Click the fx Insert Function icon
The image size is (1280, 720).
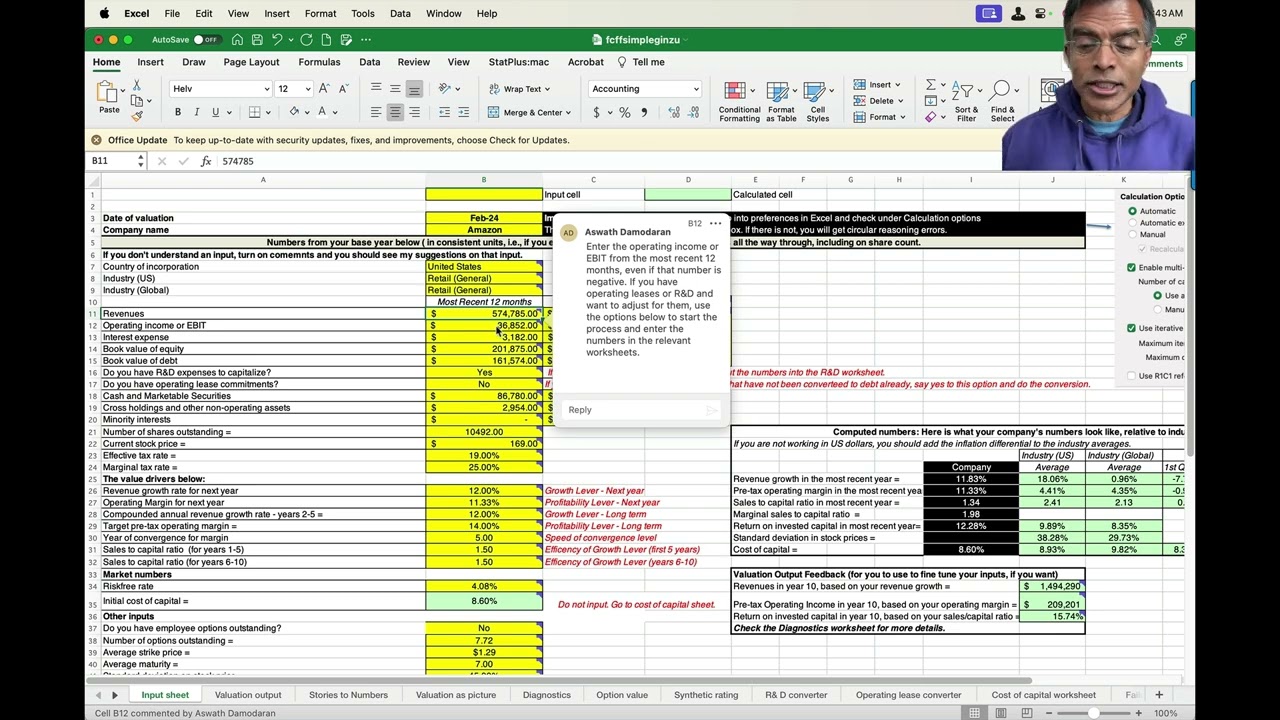[x=206, y=161]
